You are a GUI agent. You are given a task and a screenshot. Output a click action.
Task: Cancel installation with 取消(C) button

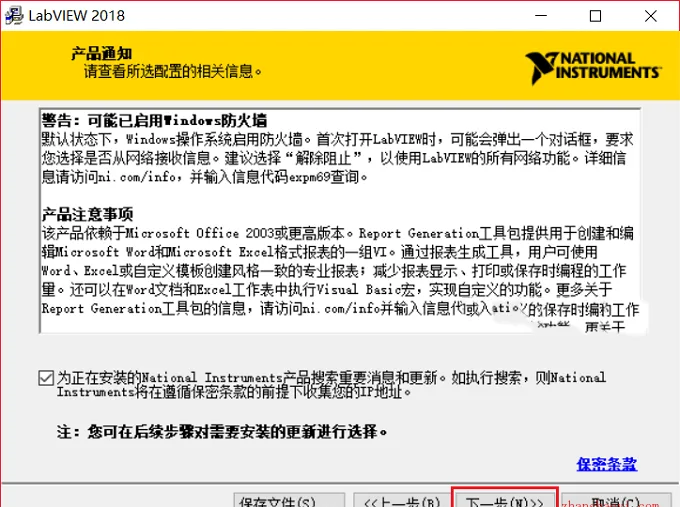tap(616, 500)
